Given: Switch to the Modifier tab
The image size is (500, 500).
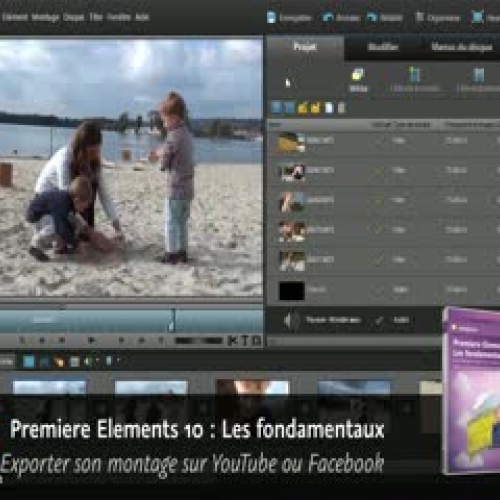Looking at the screenshot, I should [383, 47].
